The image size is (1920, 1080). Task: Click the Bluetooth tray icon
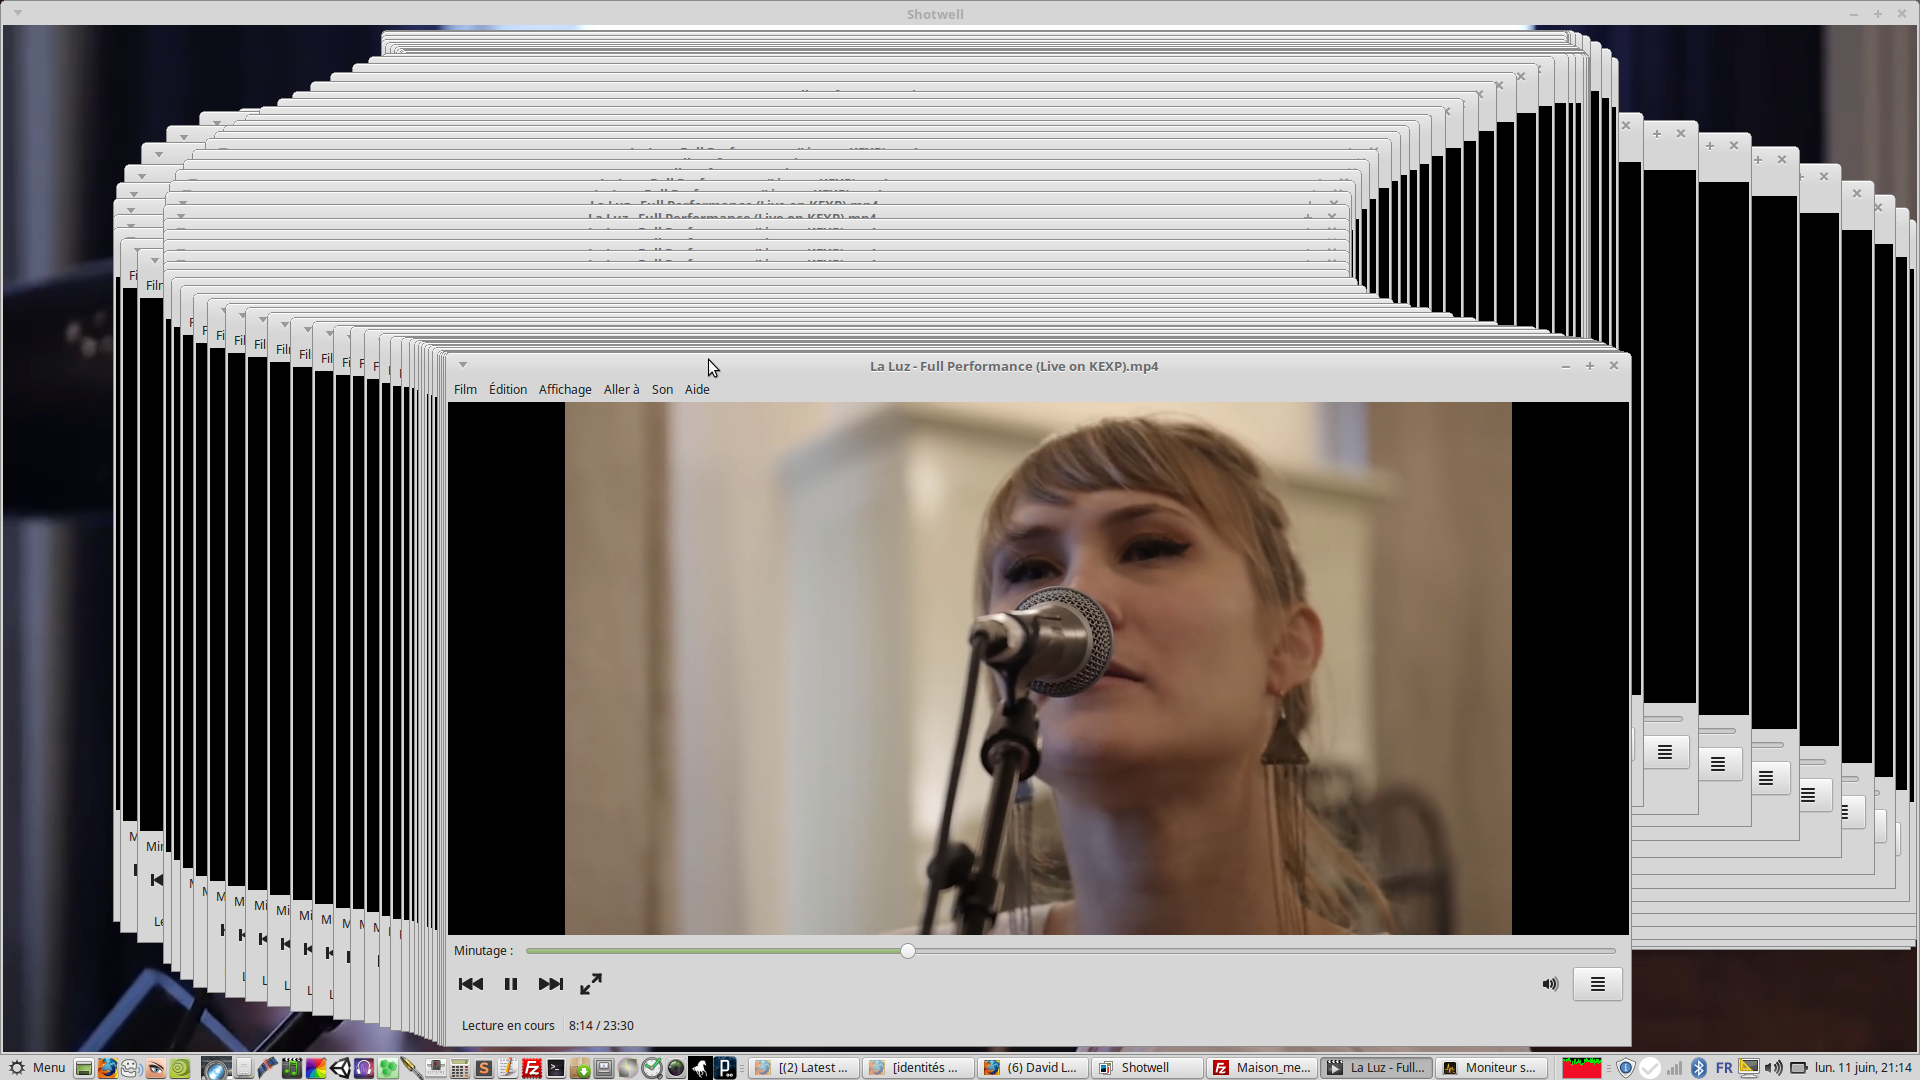pyautogui.click(x=1699, y=1068)
